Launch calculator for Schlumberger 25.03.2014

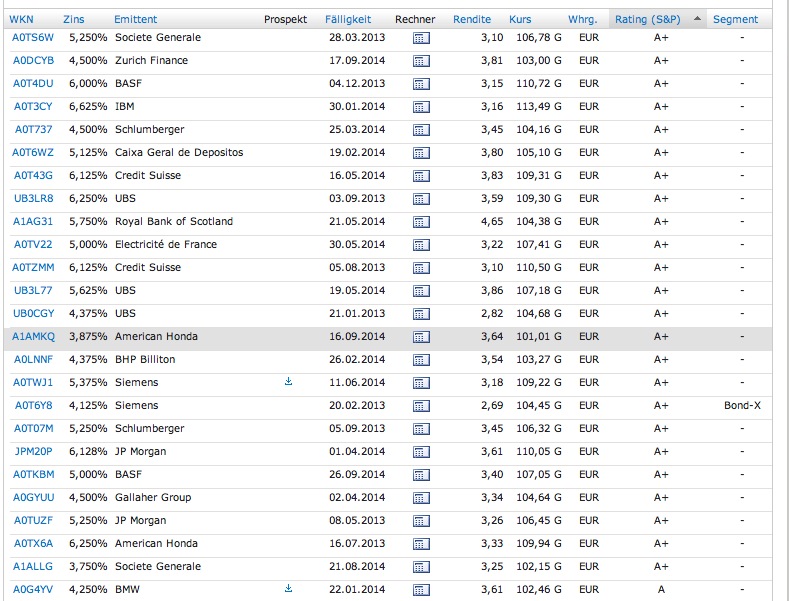(x=421, y=130)
